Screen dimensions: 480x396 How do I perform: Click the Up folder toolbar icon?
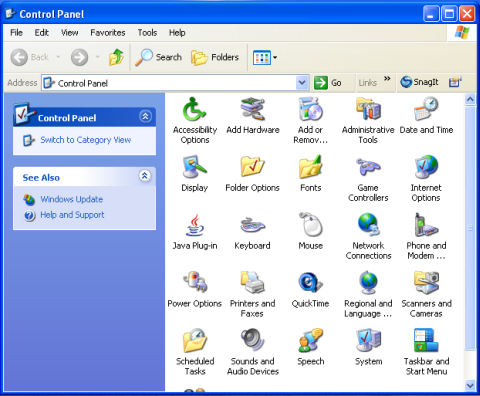click(x=116, y=57)
